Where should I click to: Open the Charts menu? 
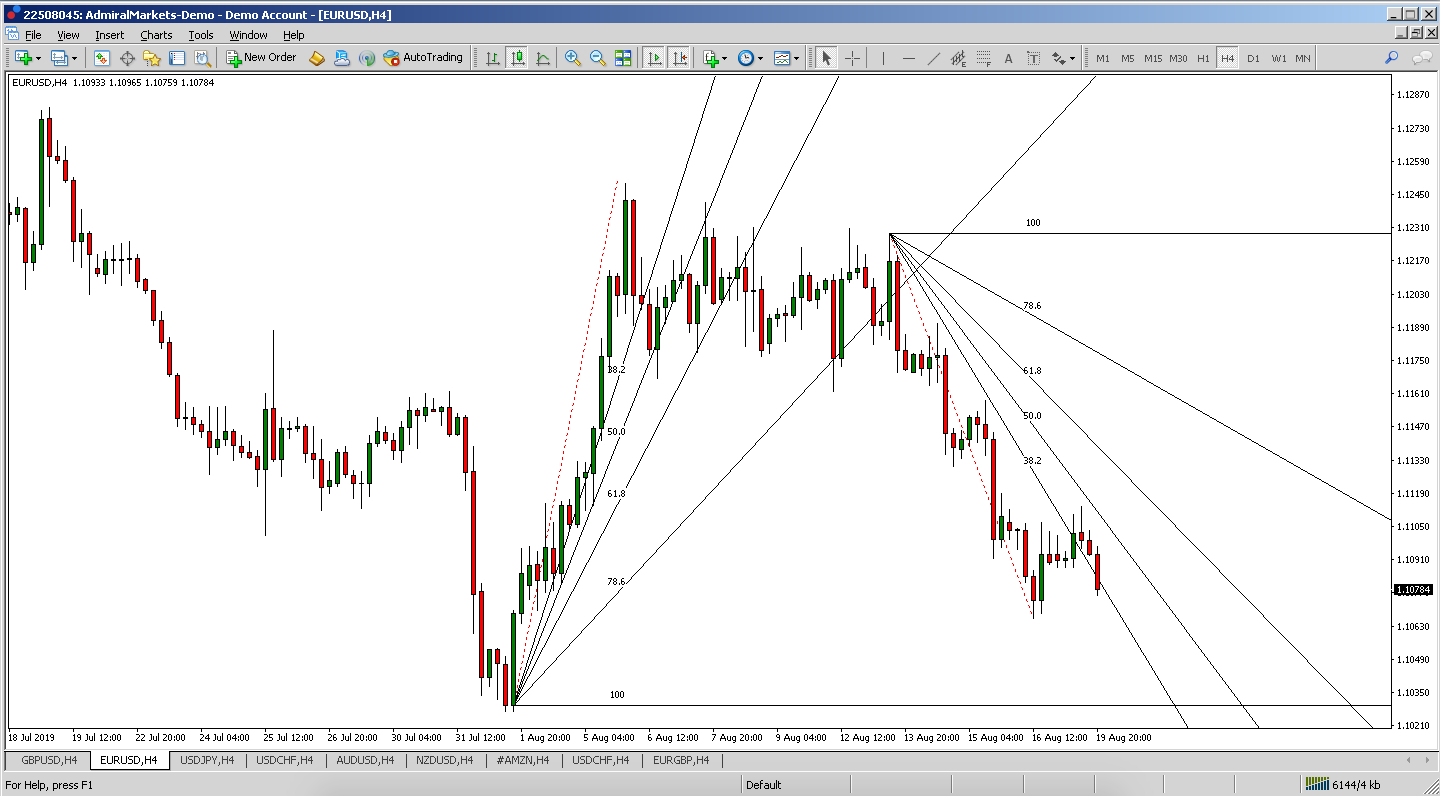(156, 34)
